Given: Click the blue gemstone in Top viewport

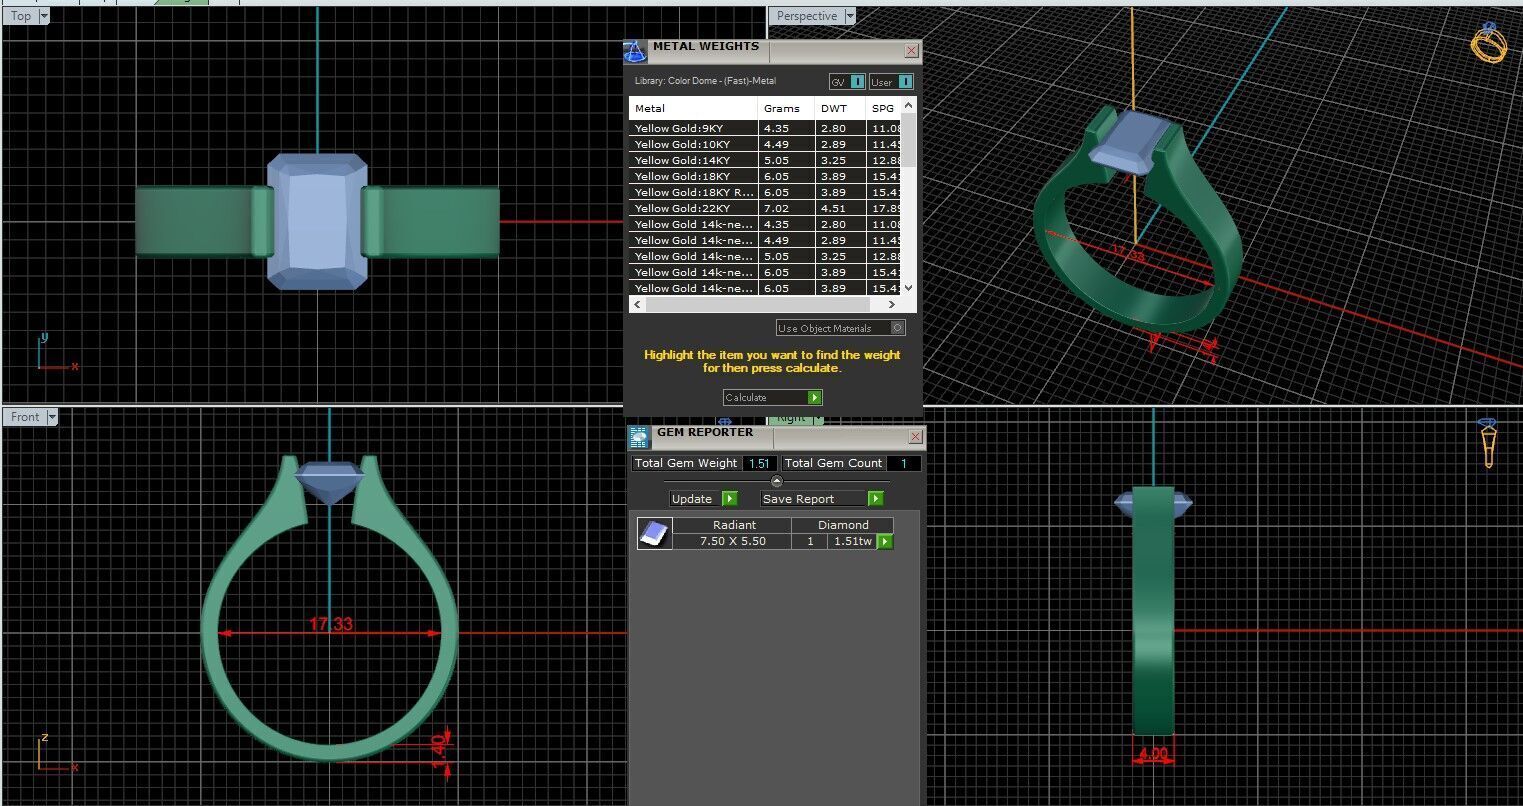Looking at the screenshot, I should click(317, 221).
